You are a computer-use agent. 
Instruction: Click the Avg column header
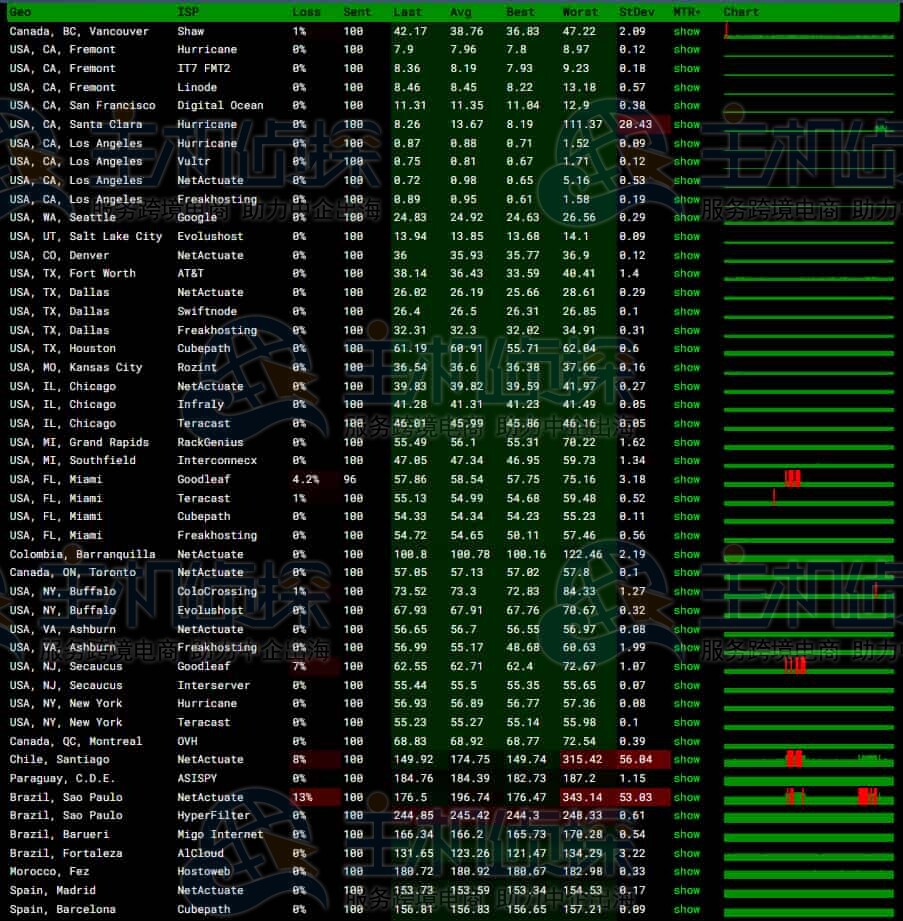461,12
